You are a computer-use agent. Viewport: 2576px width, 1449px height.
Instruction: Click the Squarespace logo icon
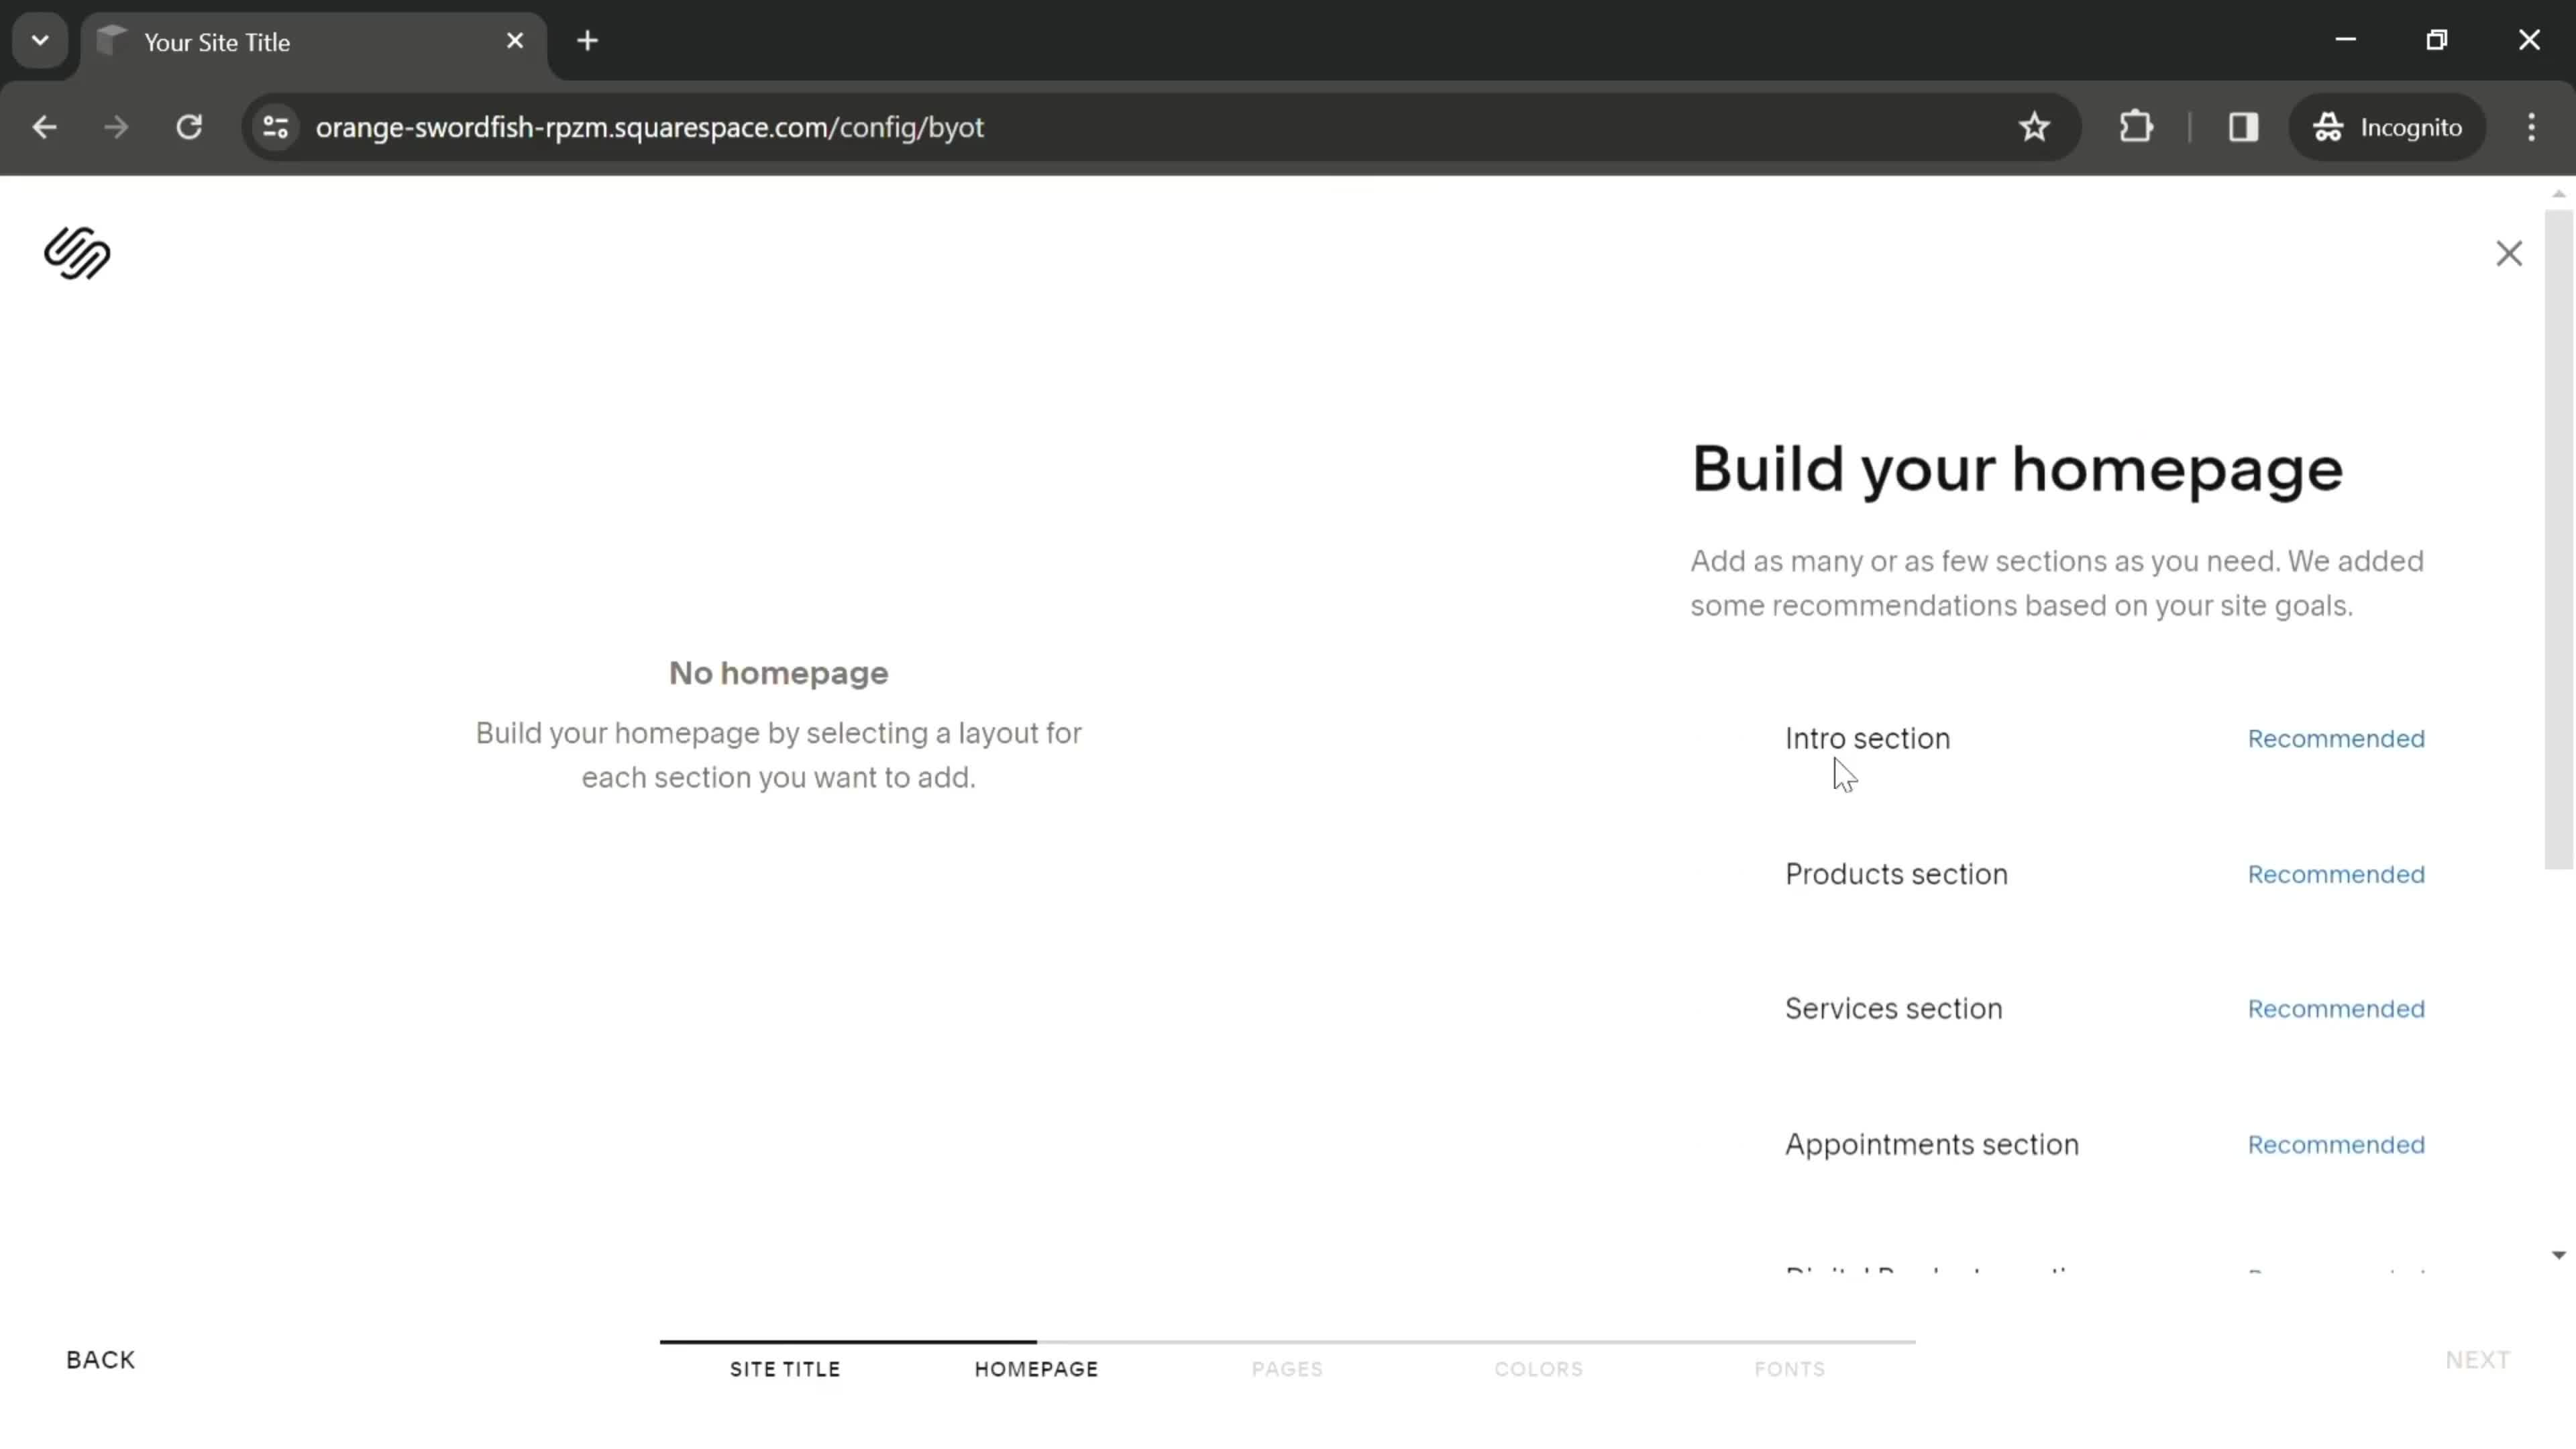(x=78, y=253)
